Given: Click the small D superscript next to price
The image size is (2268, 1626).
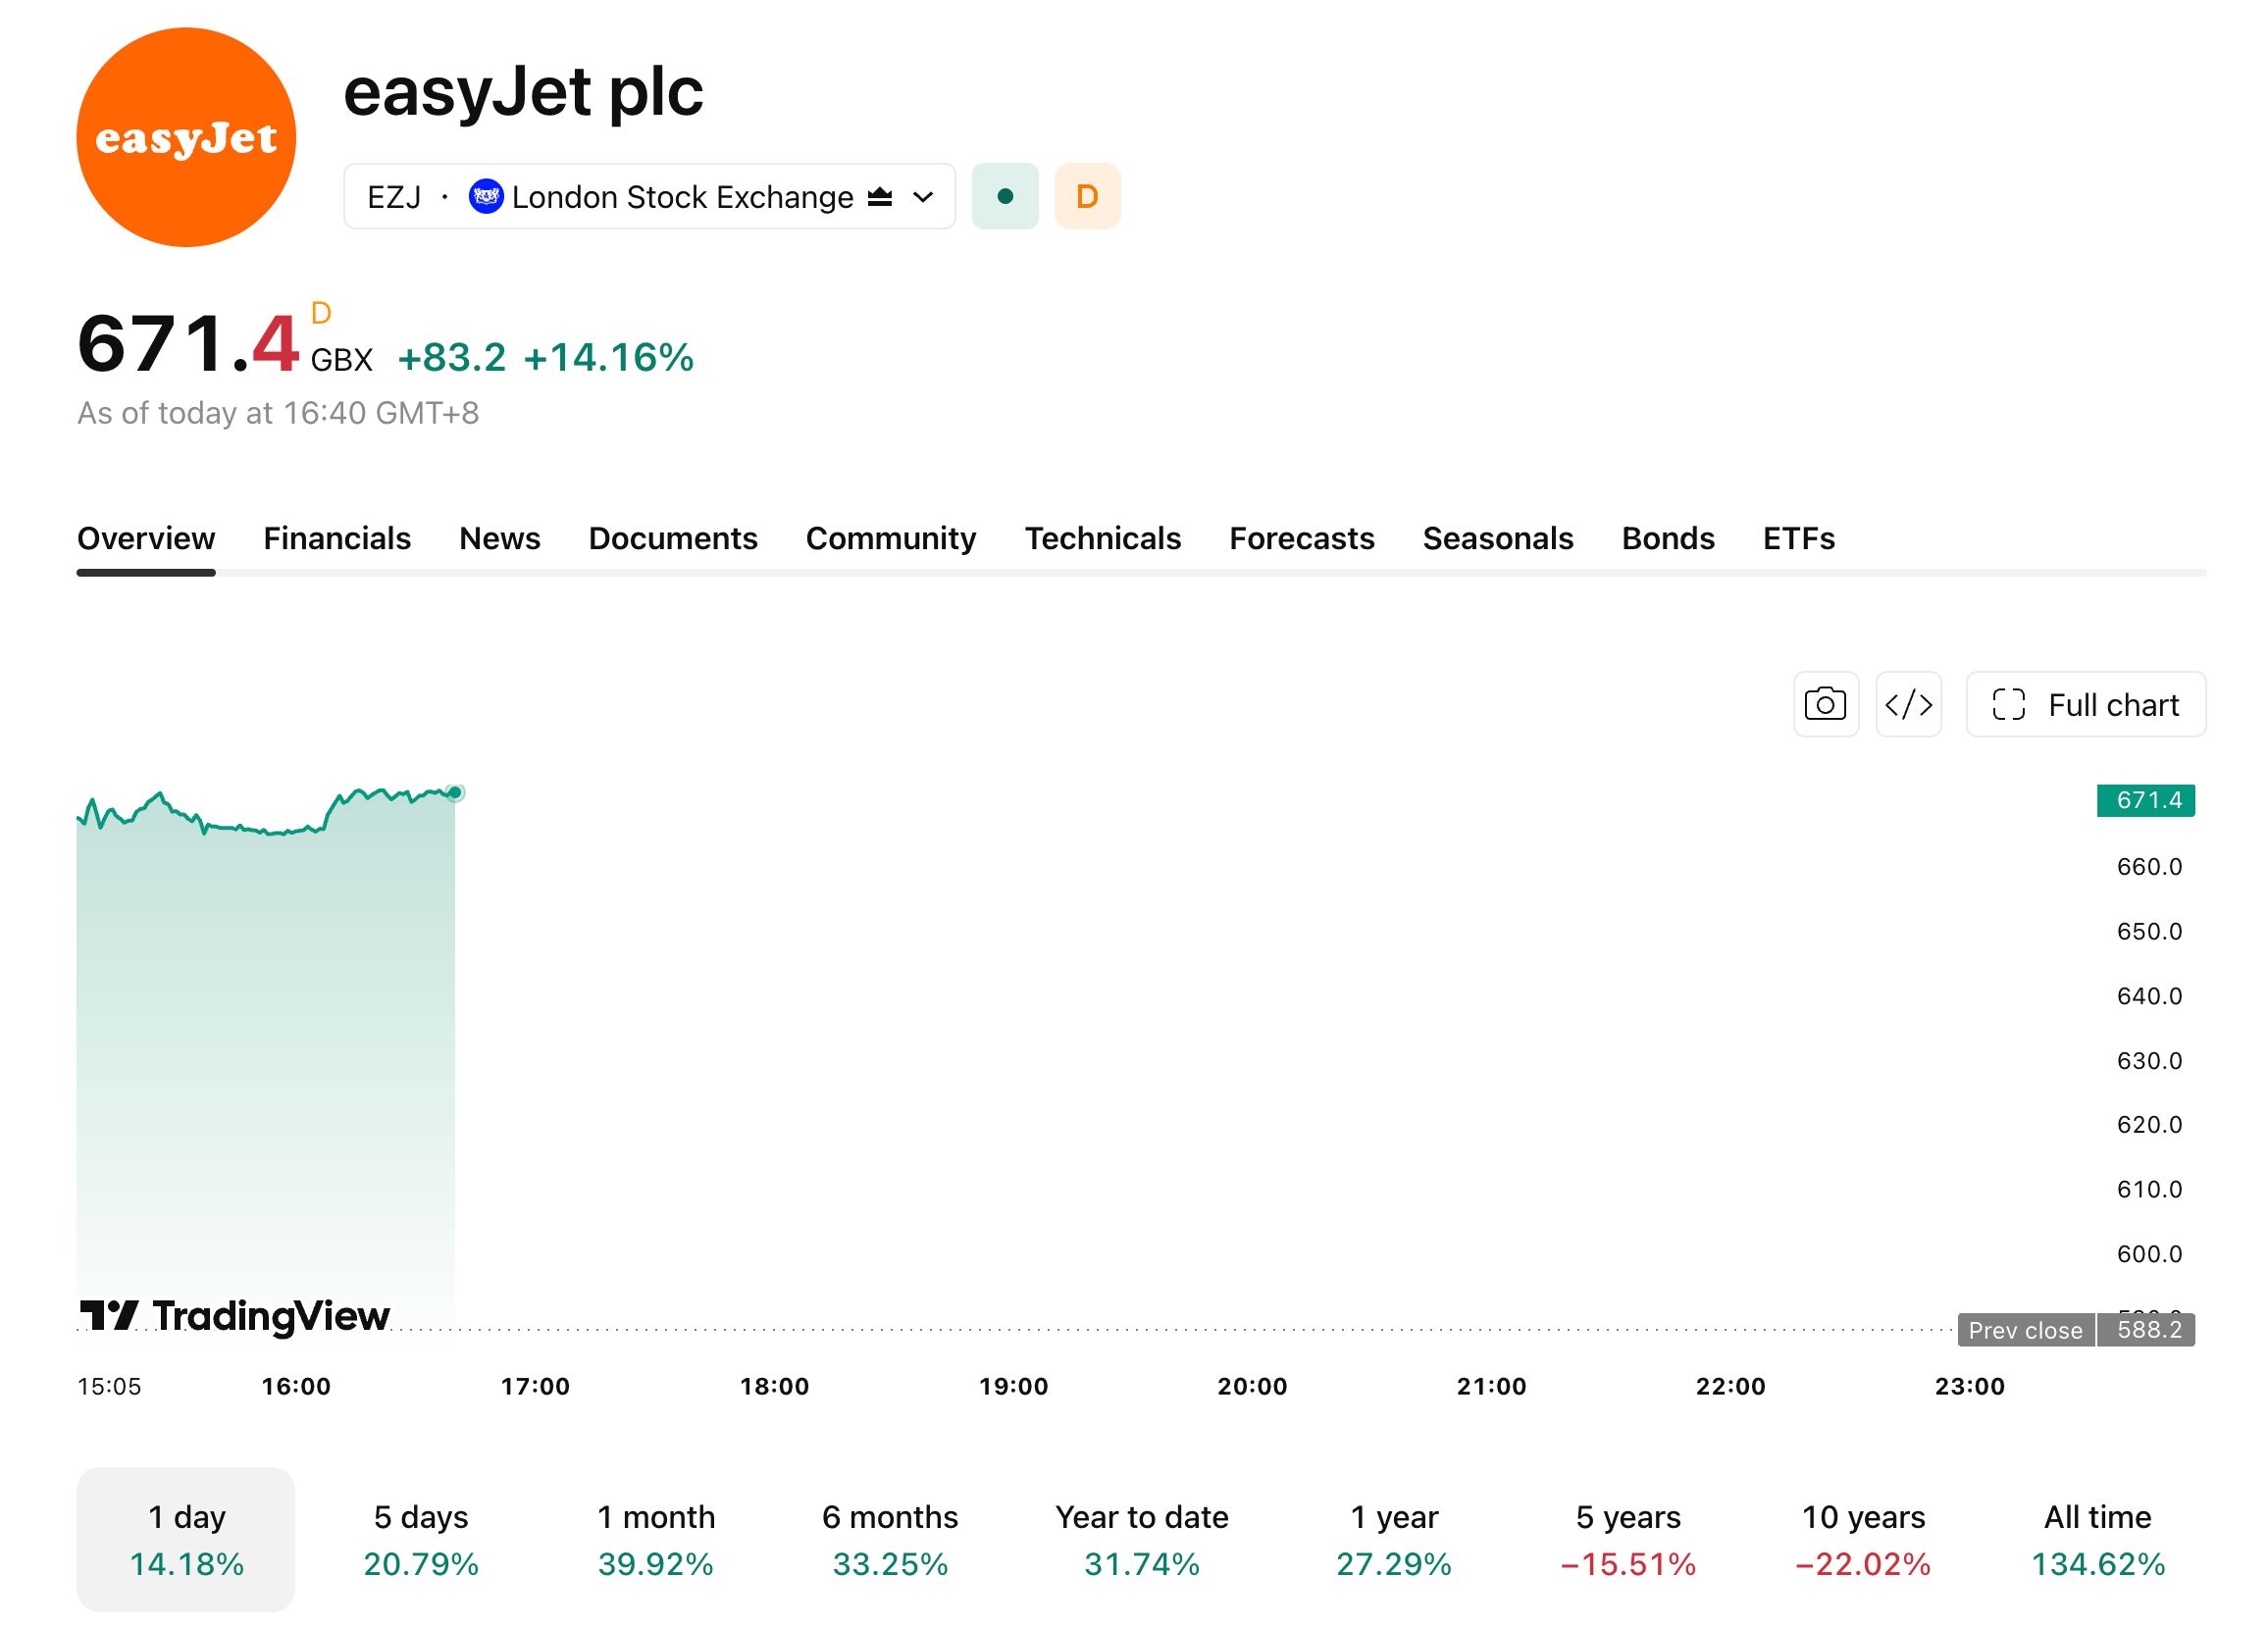Looking at the screenshot, I should [321, 313].
